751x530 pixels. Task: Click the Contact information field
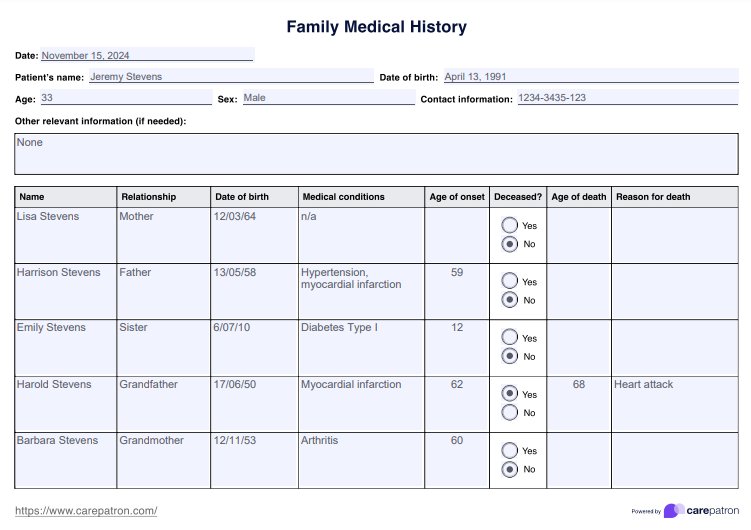(x=627, y=98)
